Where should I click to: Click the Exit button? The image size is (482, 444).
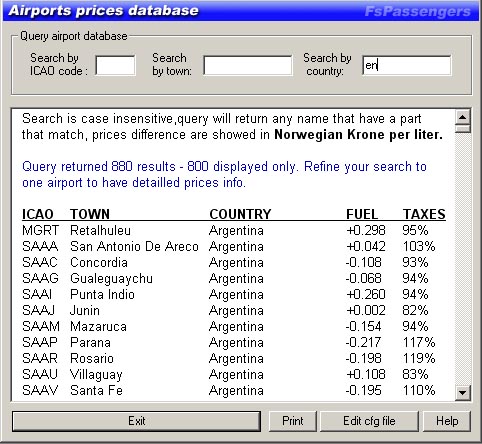coord(136,421)
